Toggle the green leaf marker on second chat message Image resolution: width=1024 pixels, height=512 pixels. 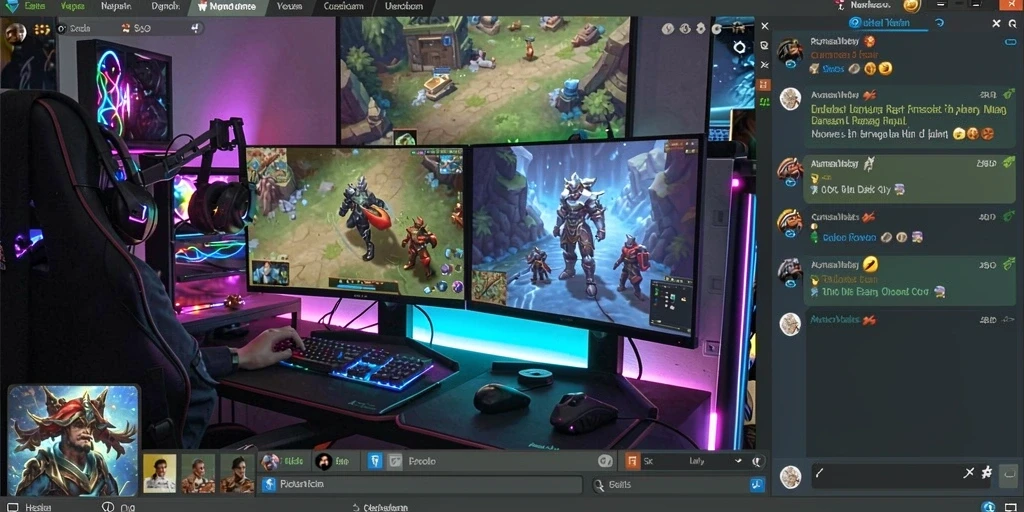1010,94
